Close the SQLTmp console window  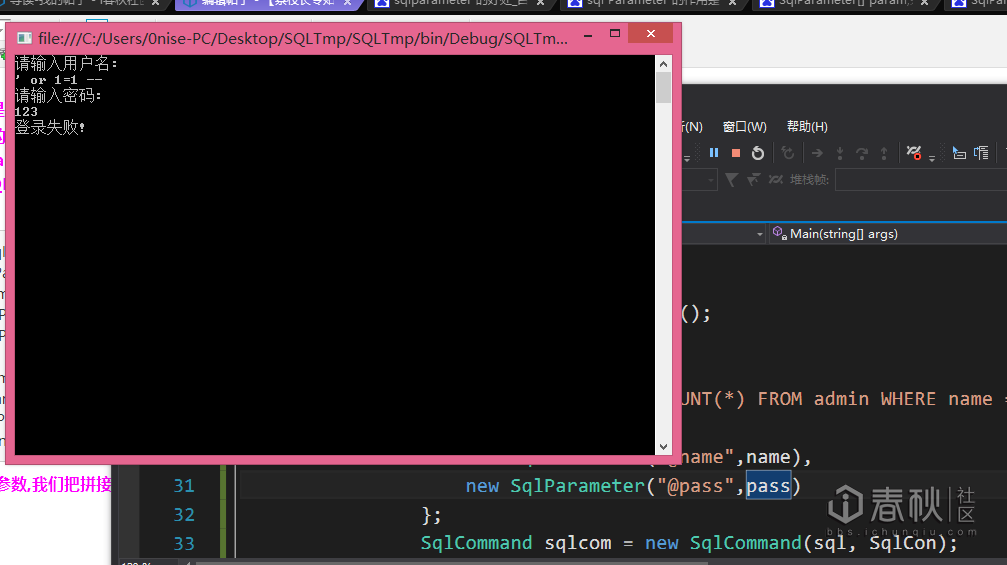point(651,33)
